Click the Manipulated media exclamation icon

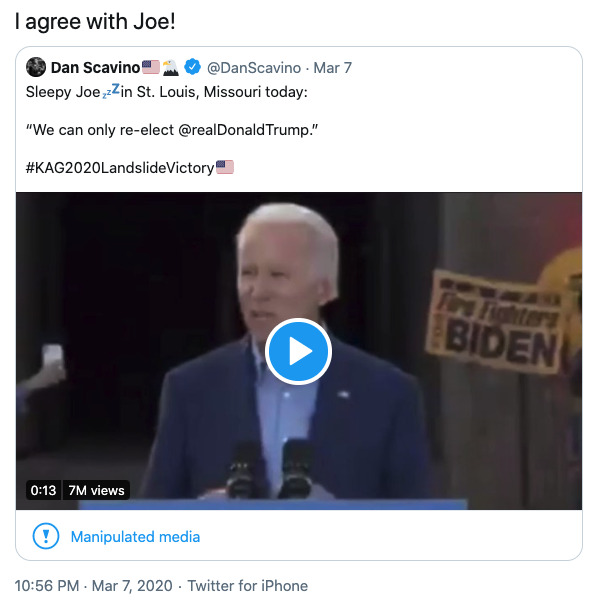pyautogui.click(x=46, y=536)
